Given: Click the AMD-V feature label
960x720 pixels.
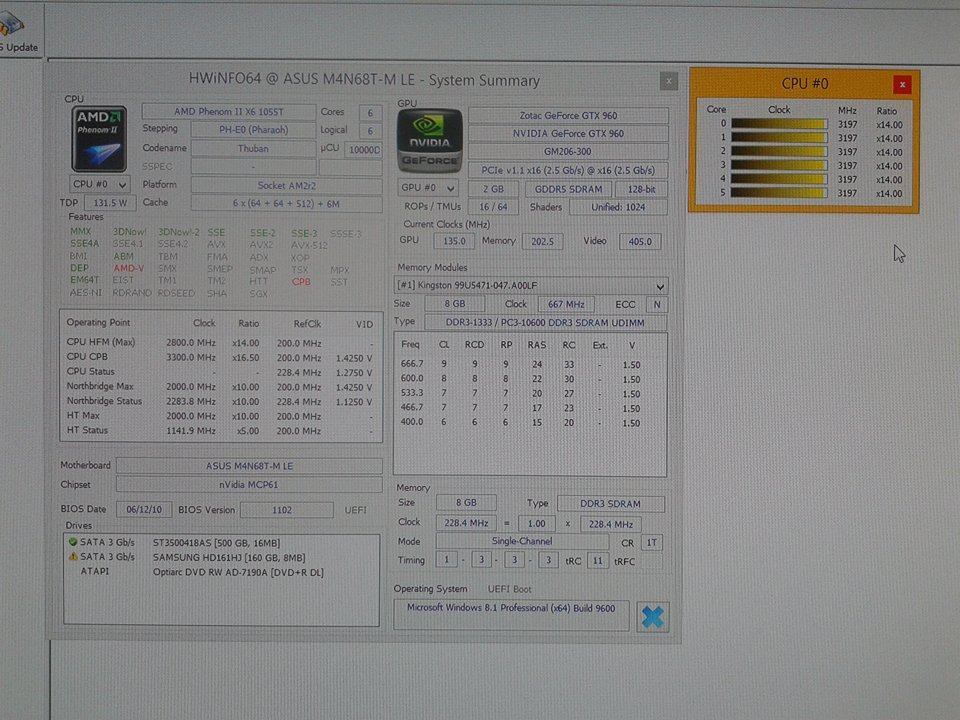Looking at the screenshot, I should pyautogui.click(x=129, y=268).
